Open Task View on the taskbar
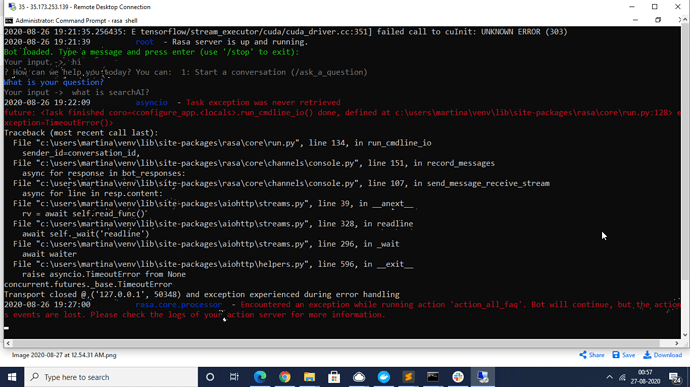 (x=234, y=377)
